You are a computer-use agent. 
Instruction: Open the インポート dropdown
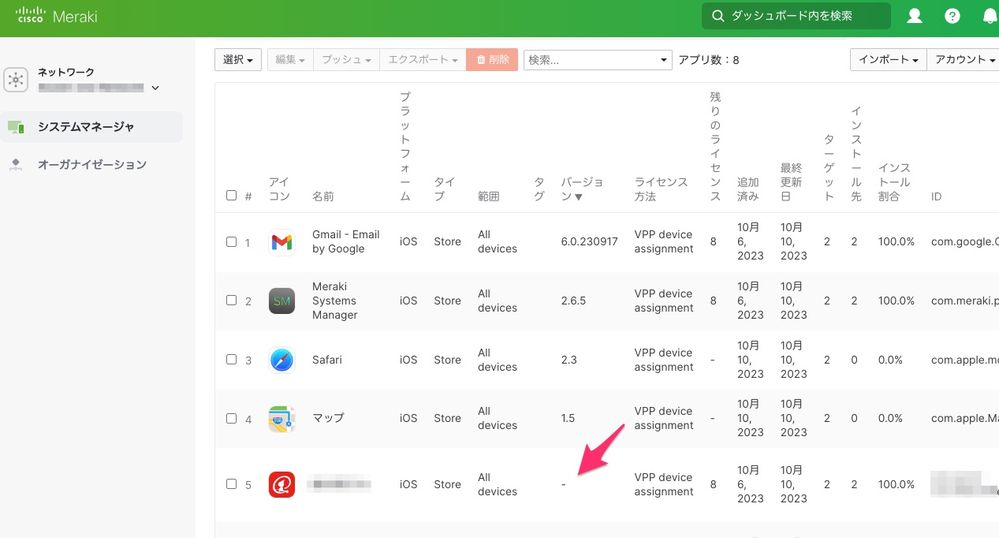coord(888,59)
